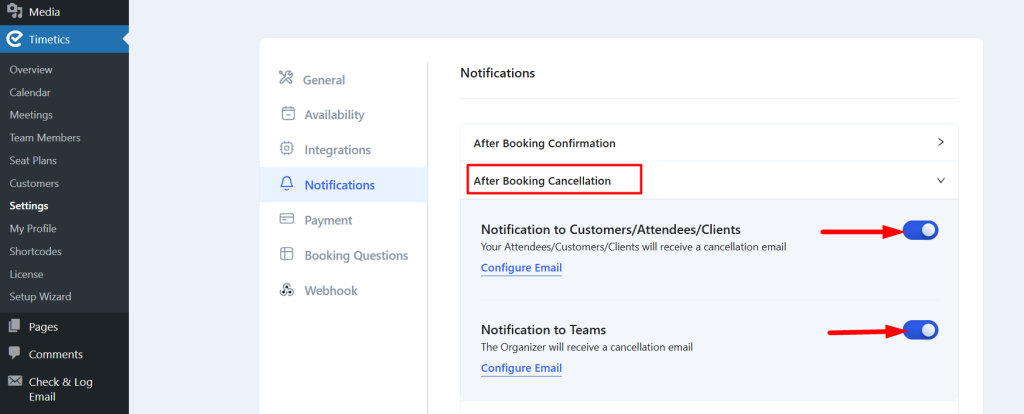This screenshot has width=1024, height=414.
Task: Open Team Members submenu item
Action: click(x=45, y=138)
